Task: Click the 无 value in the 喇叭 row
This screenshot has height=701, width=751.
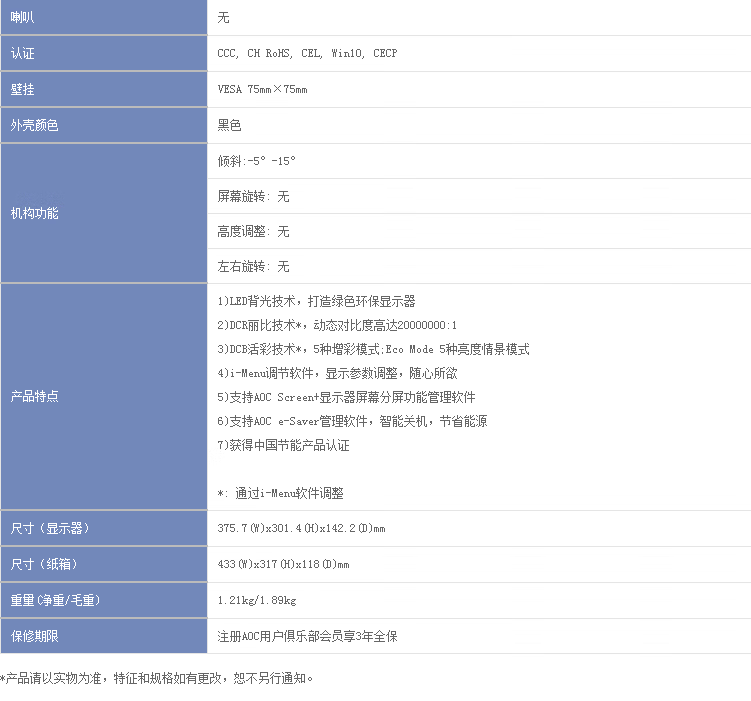Action: click(223, 18)
